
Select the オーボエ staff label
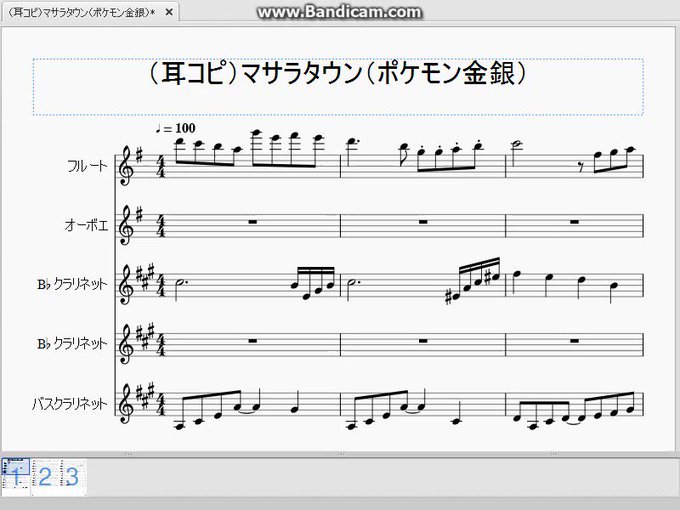[86, 226]
